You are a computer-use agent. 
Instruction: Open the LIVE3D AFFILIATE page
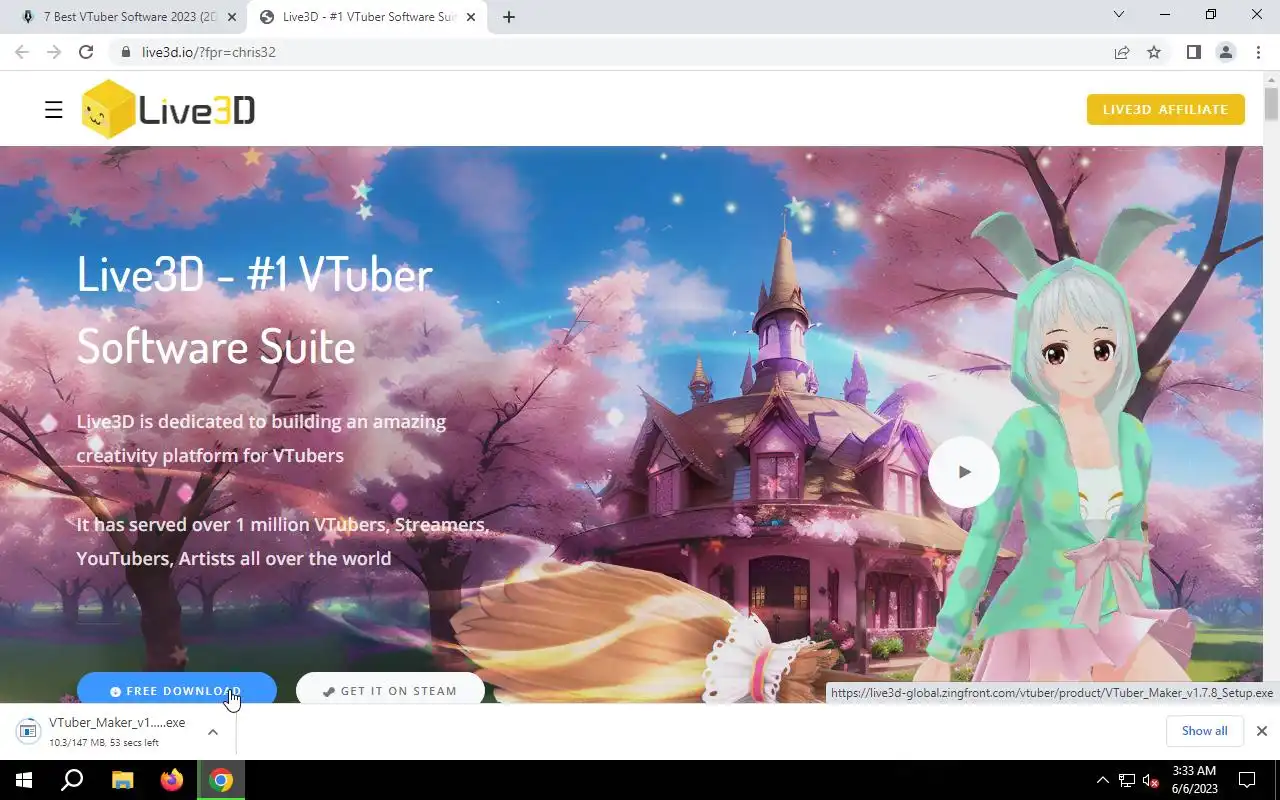(1165, 109)
